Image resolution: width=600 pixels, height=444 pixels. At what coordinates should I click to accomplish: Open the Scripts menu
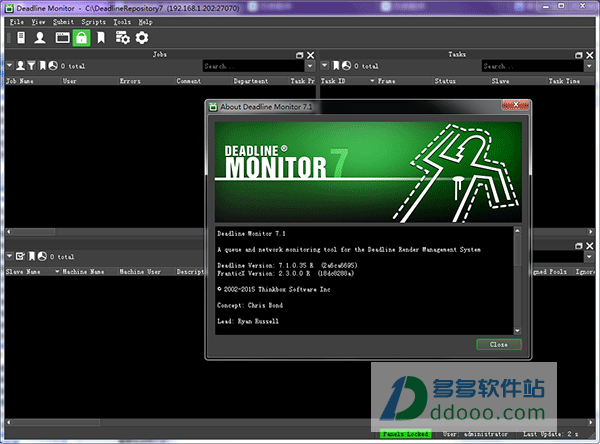tap(93, 22)
